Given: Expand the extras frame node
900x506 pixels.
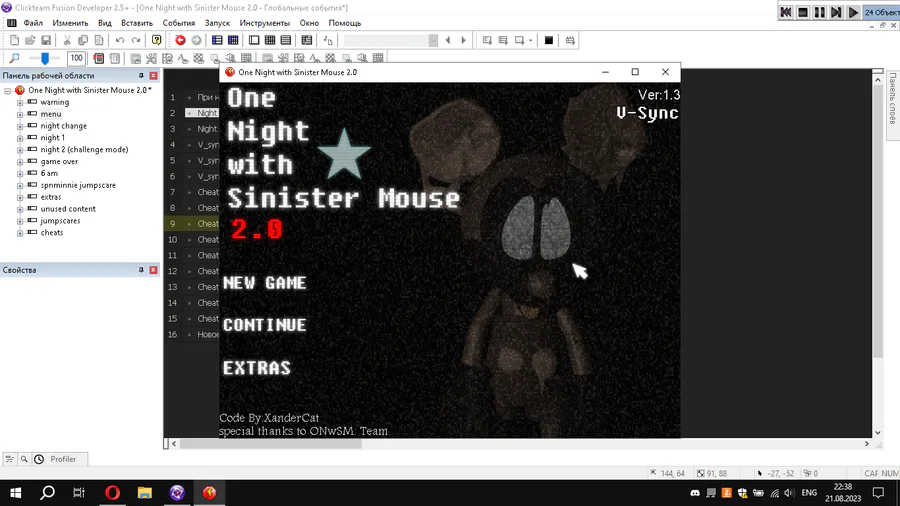Looking at the screenshot, I should click(20, 197).
